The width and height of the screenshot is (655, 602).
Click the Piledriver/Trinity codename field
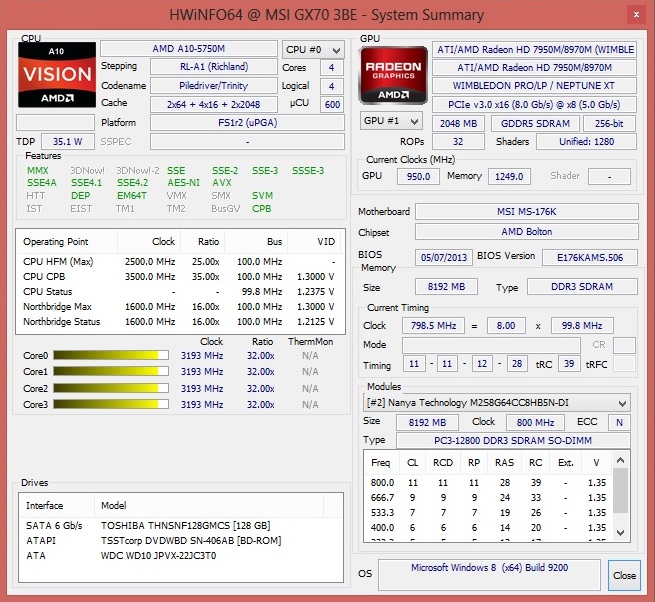coord(214,86)
